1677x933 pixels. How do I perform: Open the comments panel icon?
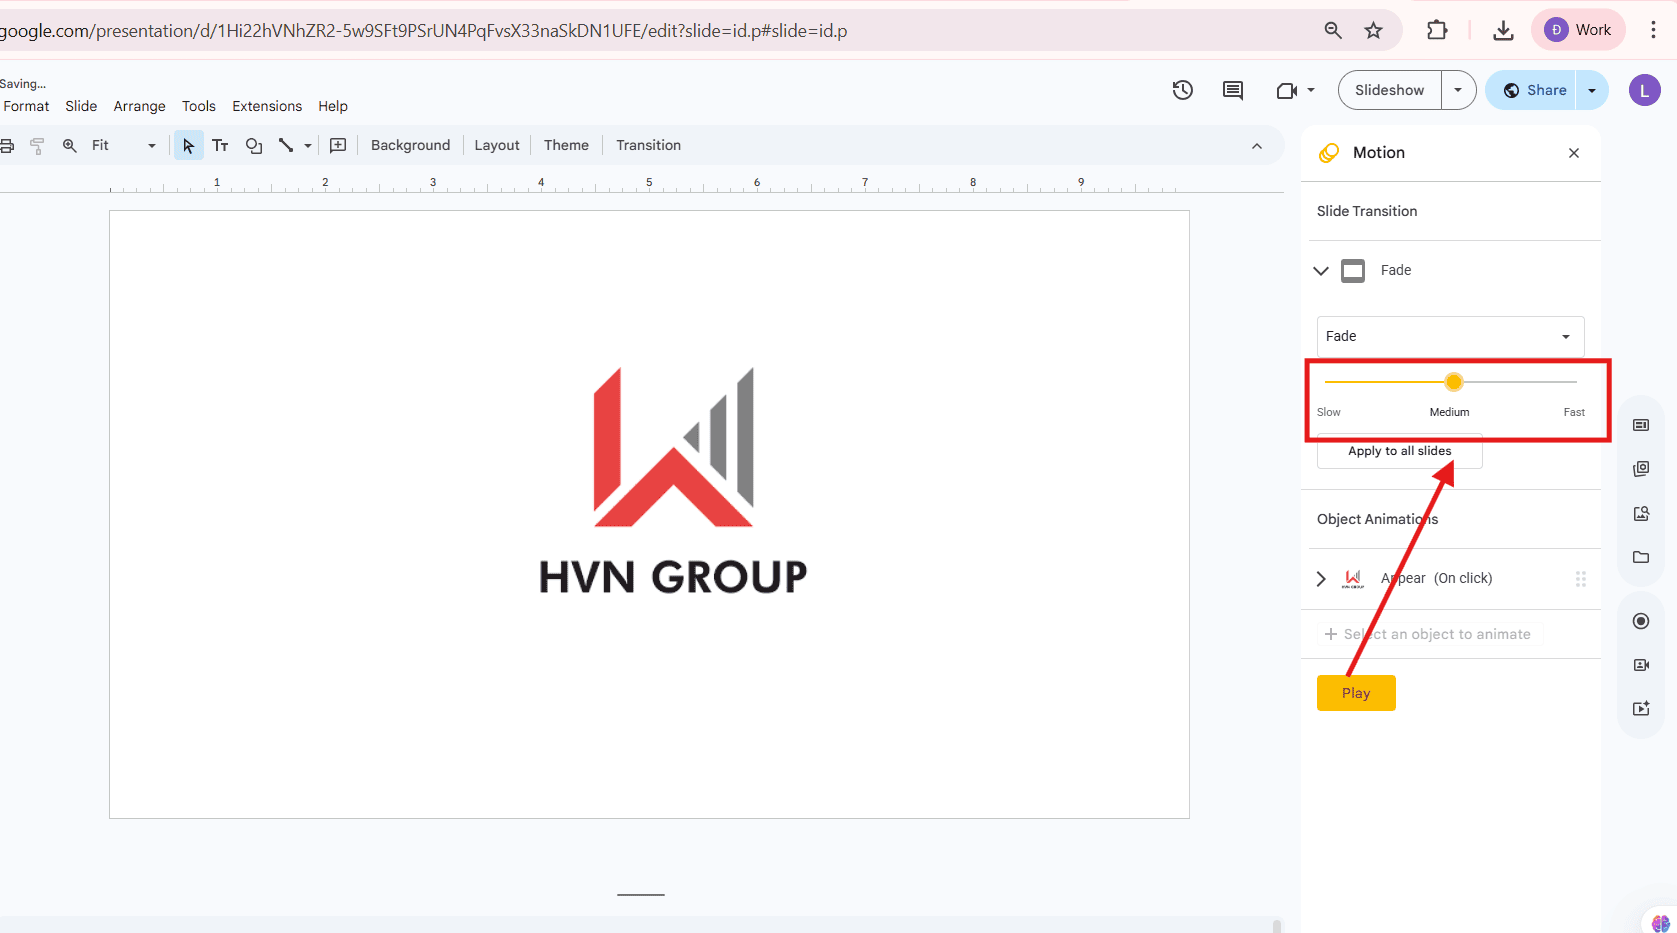click(1233, 90)
